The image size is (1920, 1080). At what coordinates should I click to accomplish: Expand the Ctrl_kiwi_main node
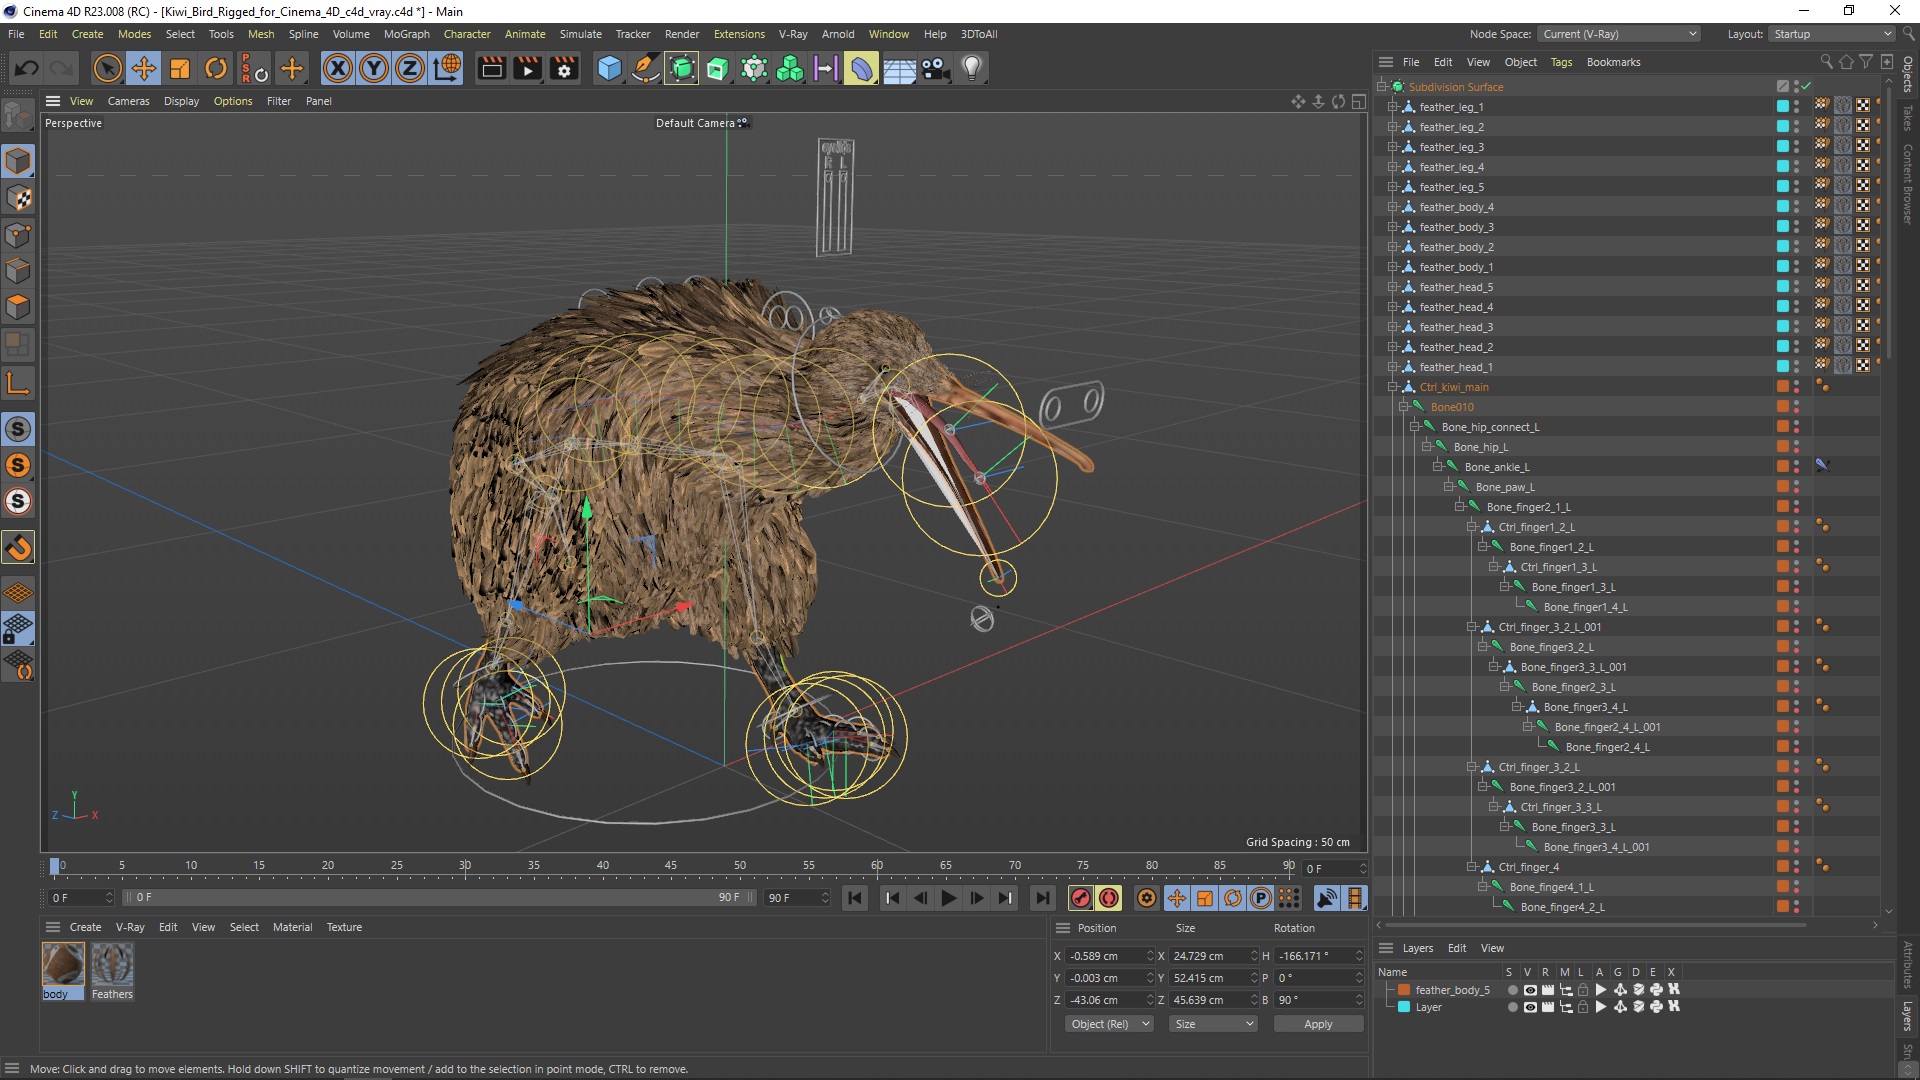[1396, 386]
